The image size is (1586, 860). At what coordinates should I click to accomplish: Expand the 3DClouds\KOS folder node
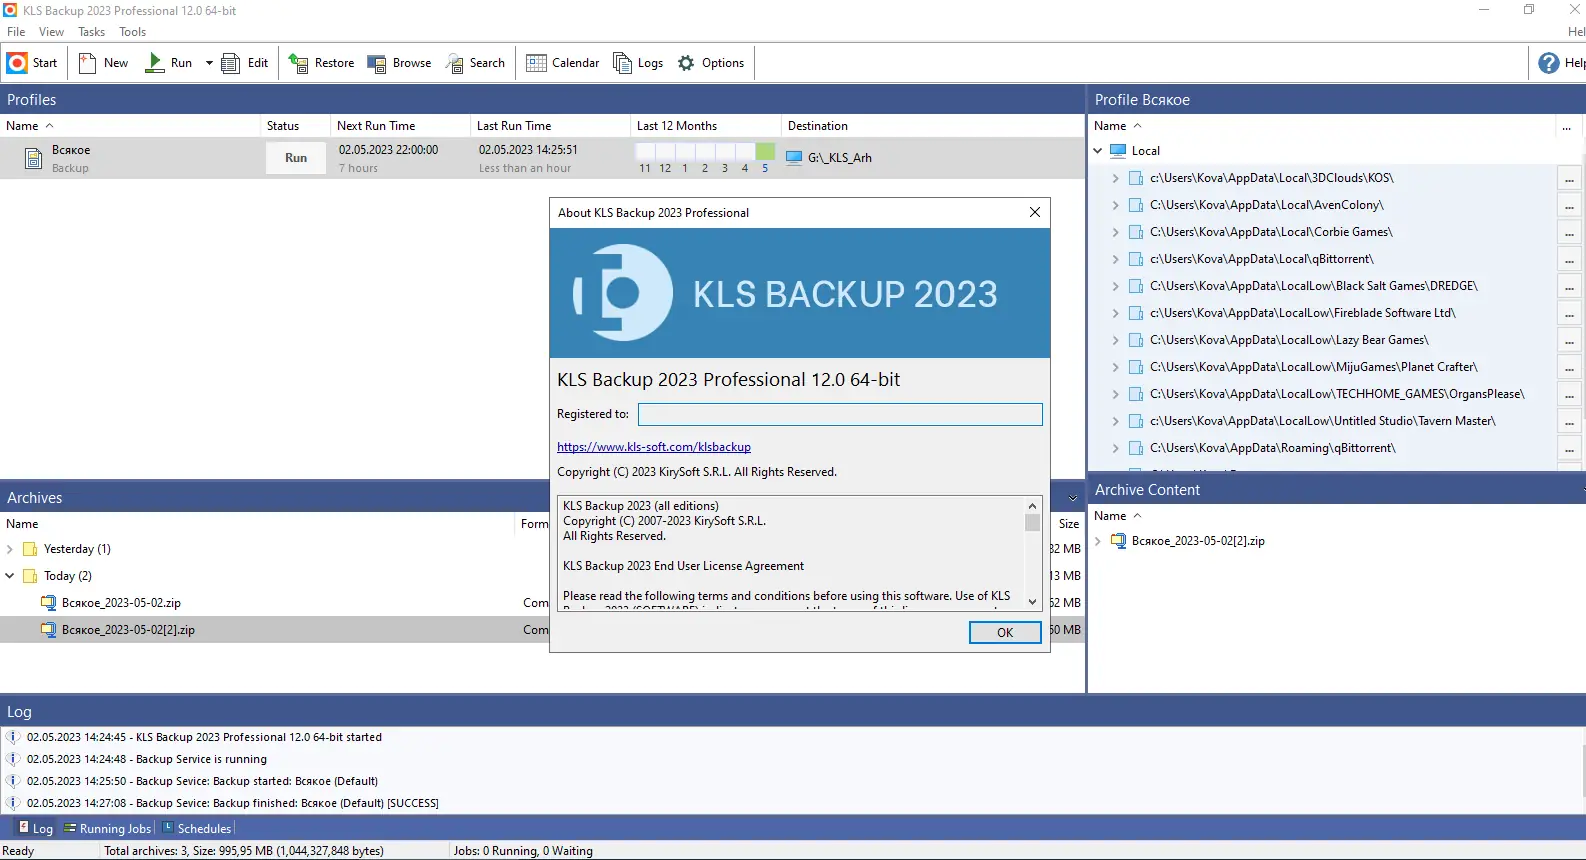[x=1116, y=178]
